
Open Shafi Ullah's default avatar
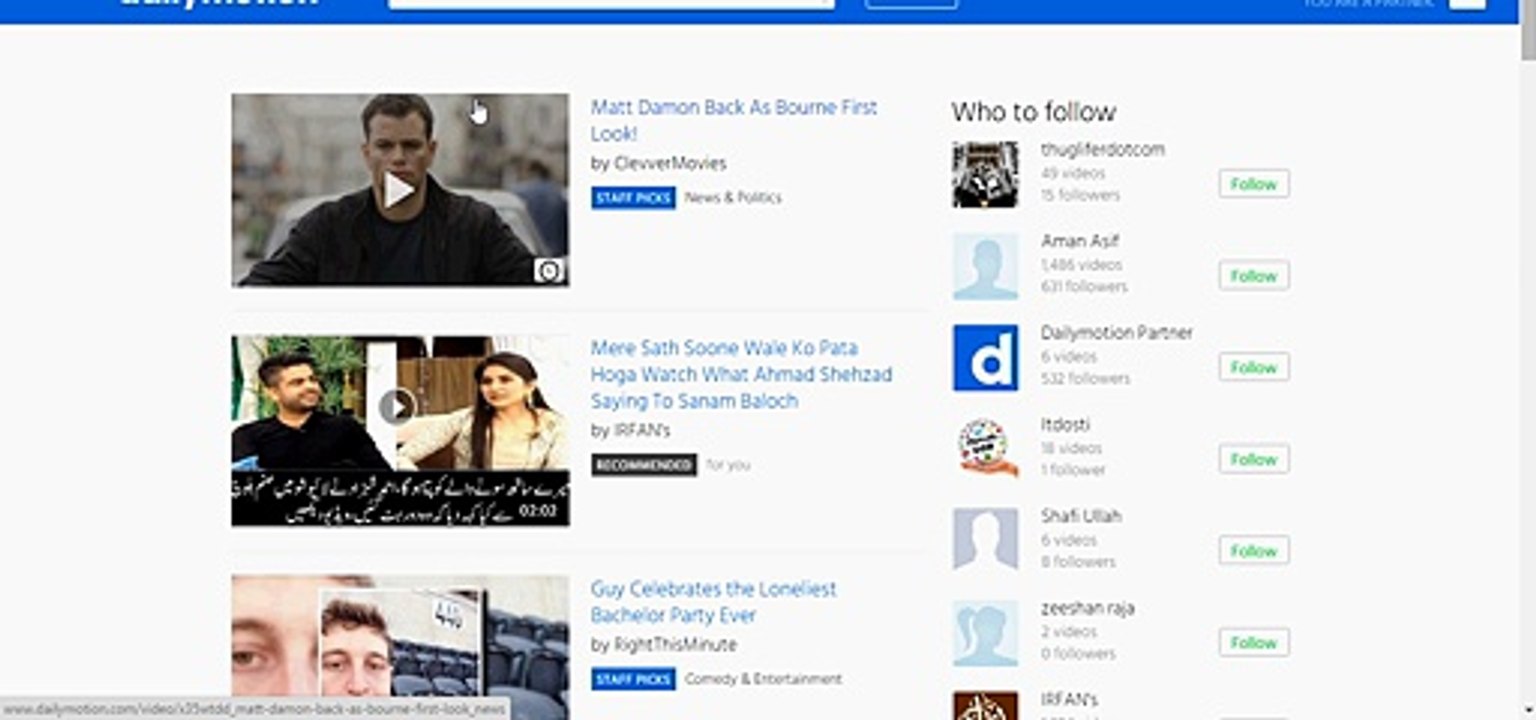985,541
